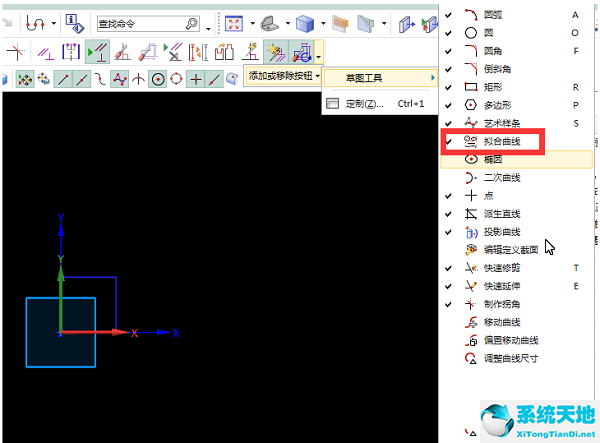600x443 pixels.
Task: Toggle the existing point snap icon
Action: pyautogui.click(x=196, y=79)
